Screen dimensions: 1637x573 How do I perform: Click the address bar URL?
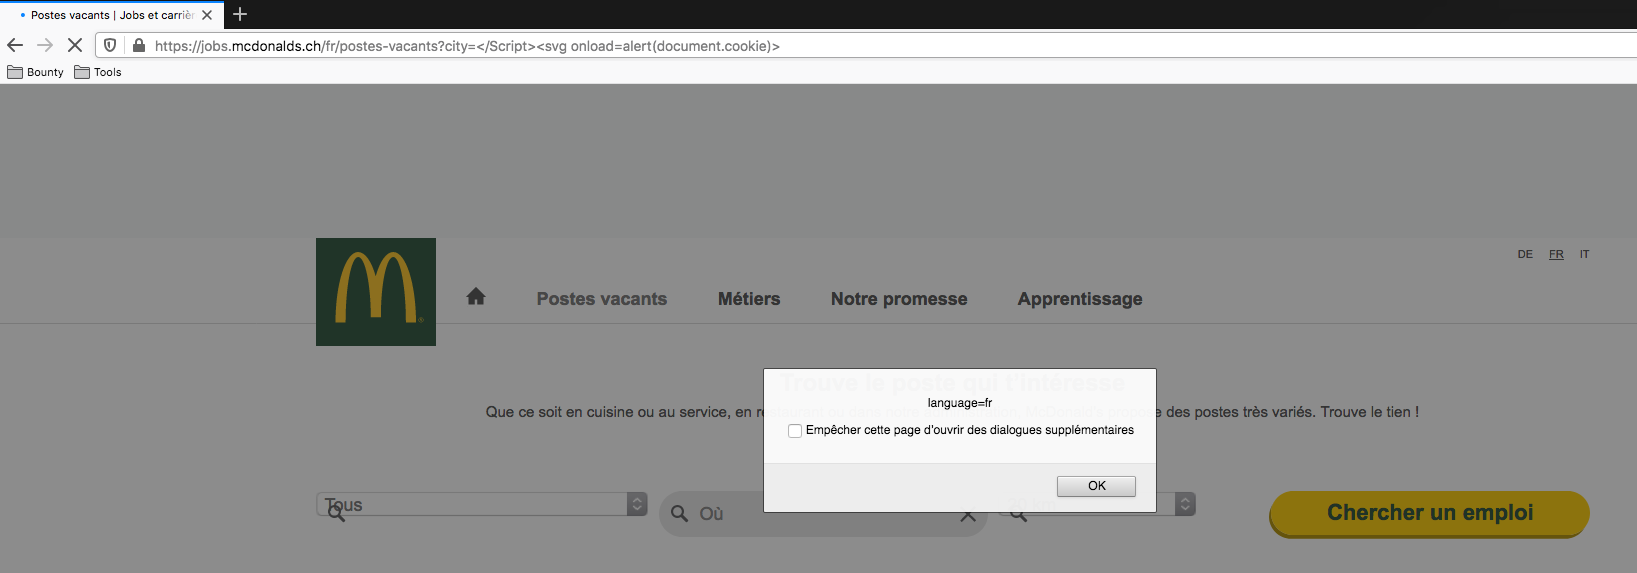click(x=467, y=46)
